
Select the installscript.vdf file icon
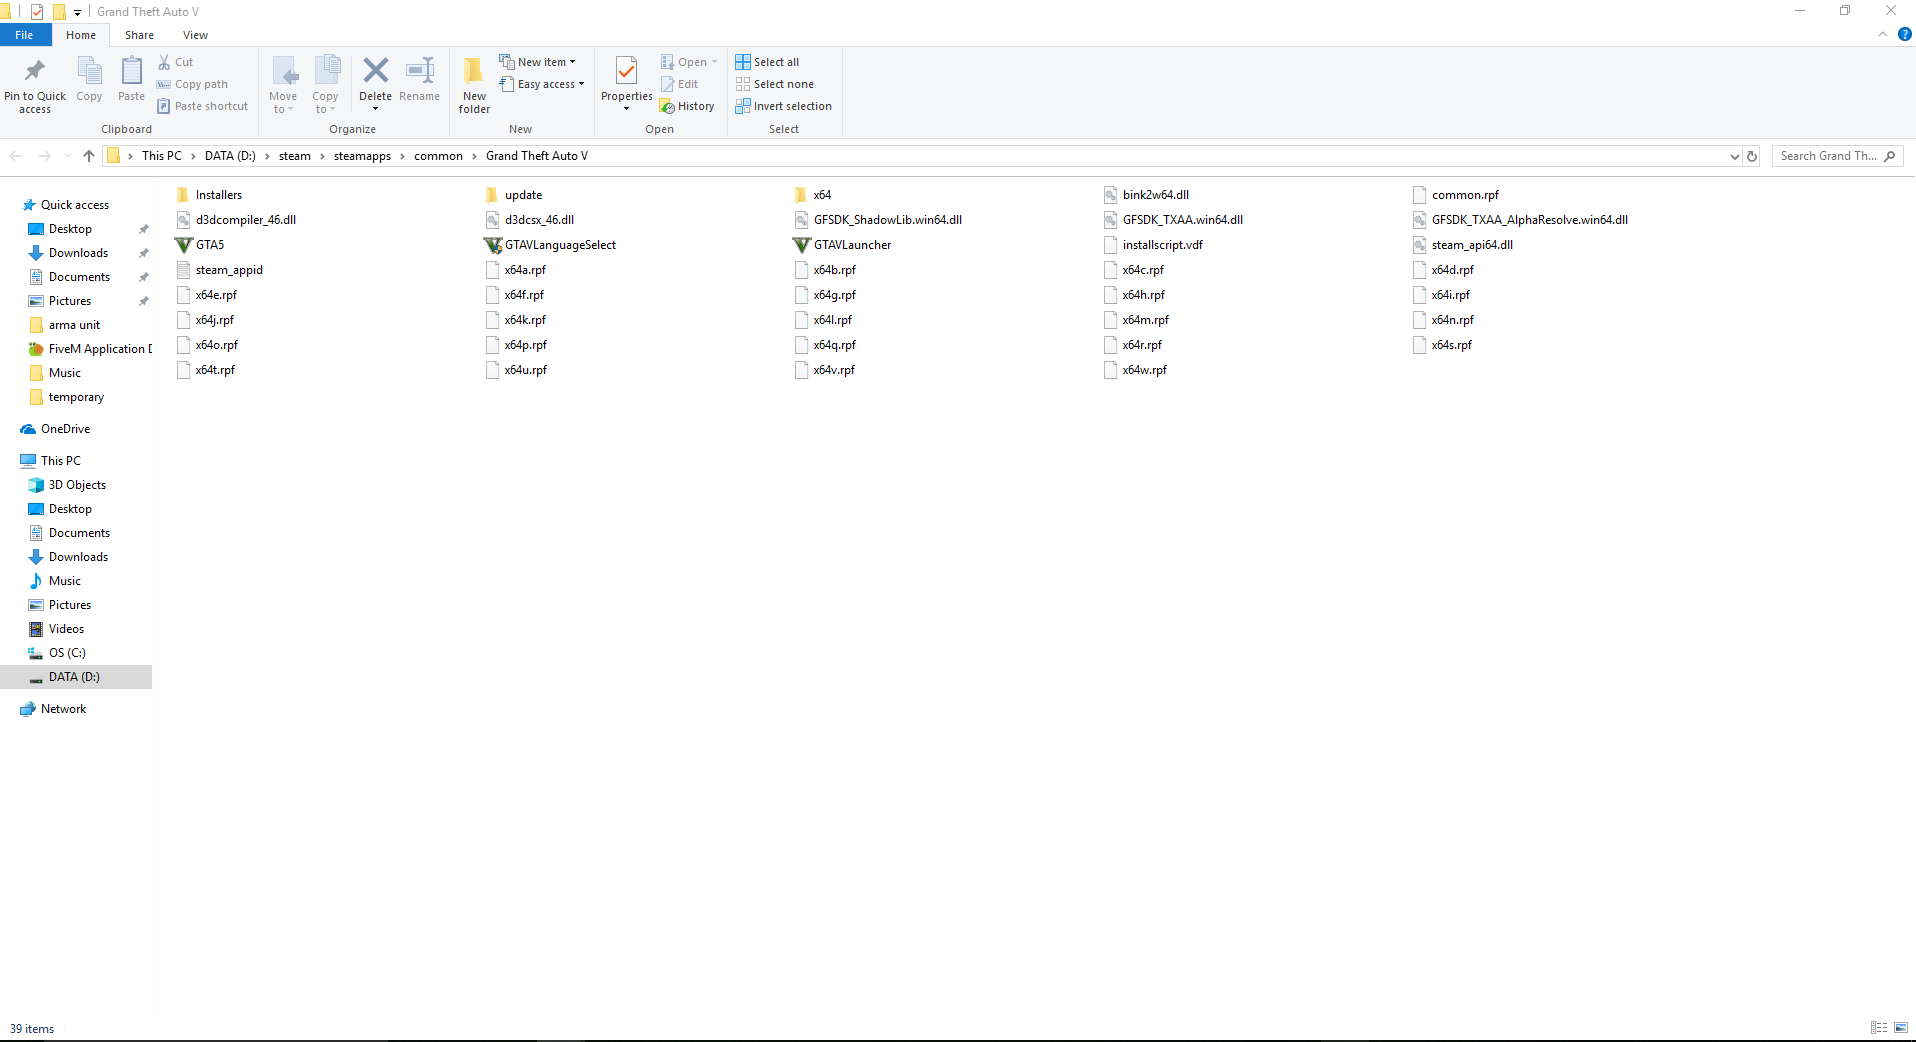1111,245
